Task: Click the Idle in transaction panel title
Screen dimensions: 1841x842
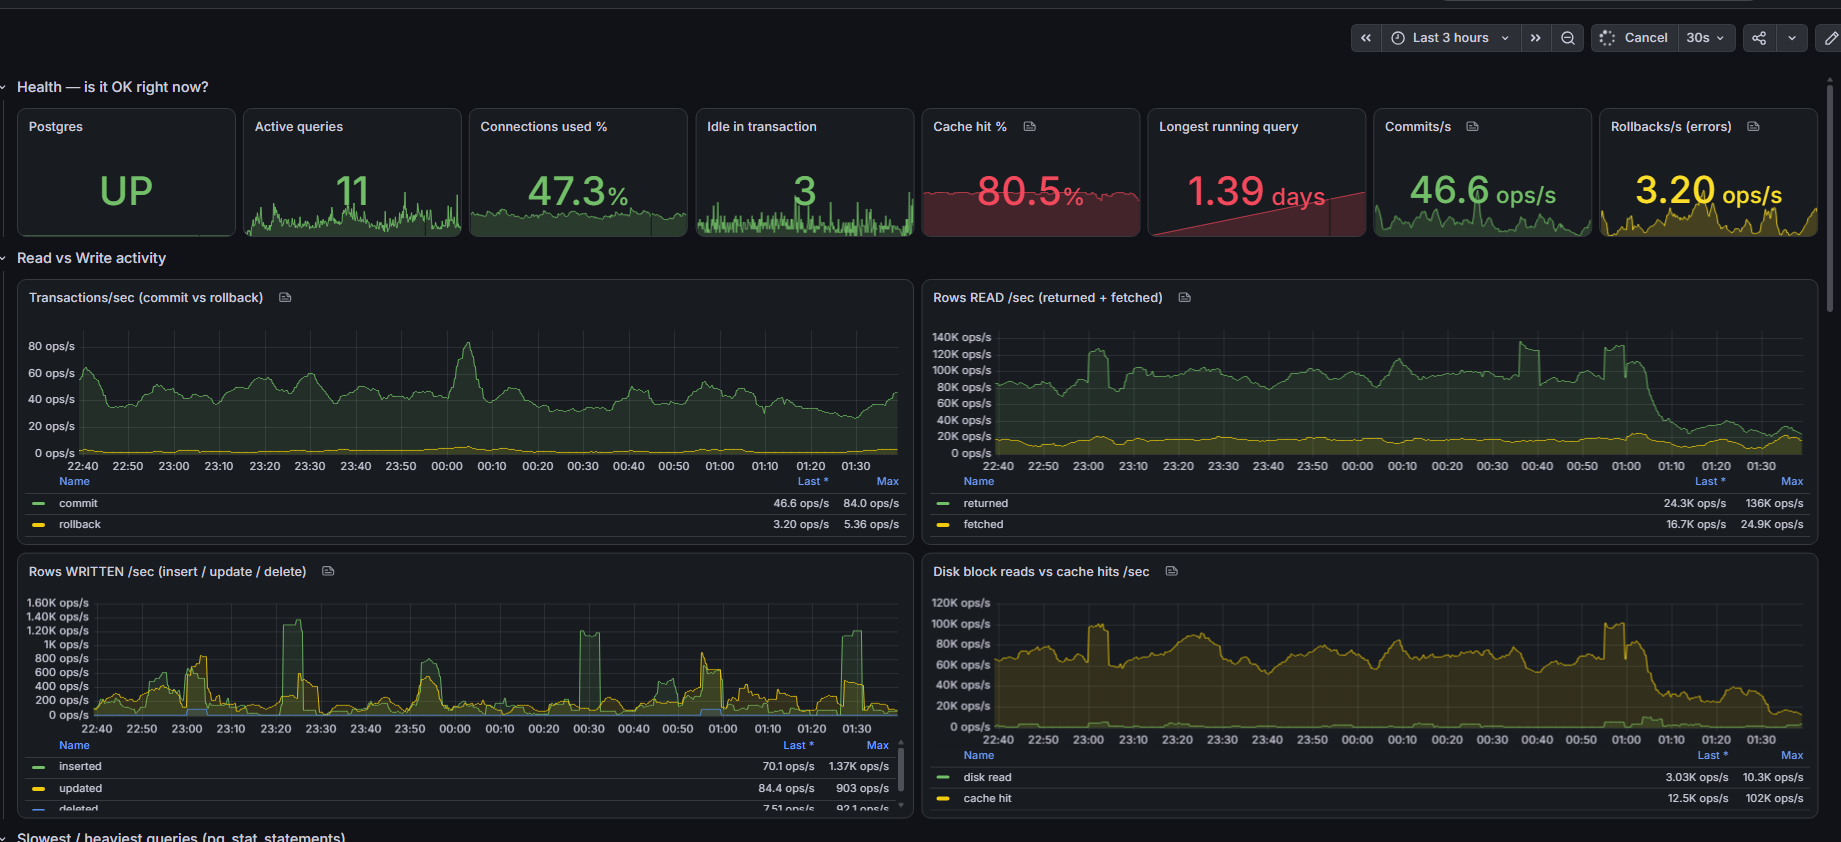Action: pos(762,127)
